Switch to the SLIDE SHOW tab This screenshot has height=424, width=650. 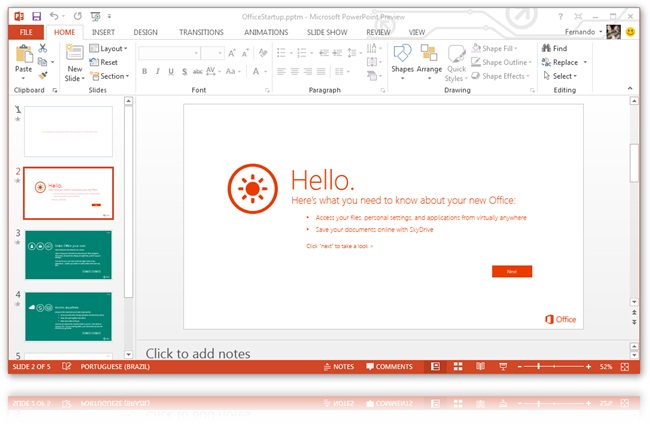coord(327,32)
